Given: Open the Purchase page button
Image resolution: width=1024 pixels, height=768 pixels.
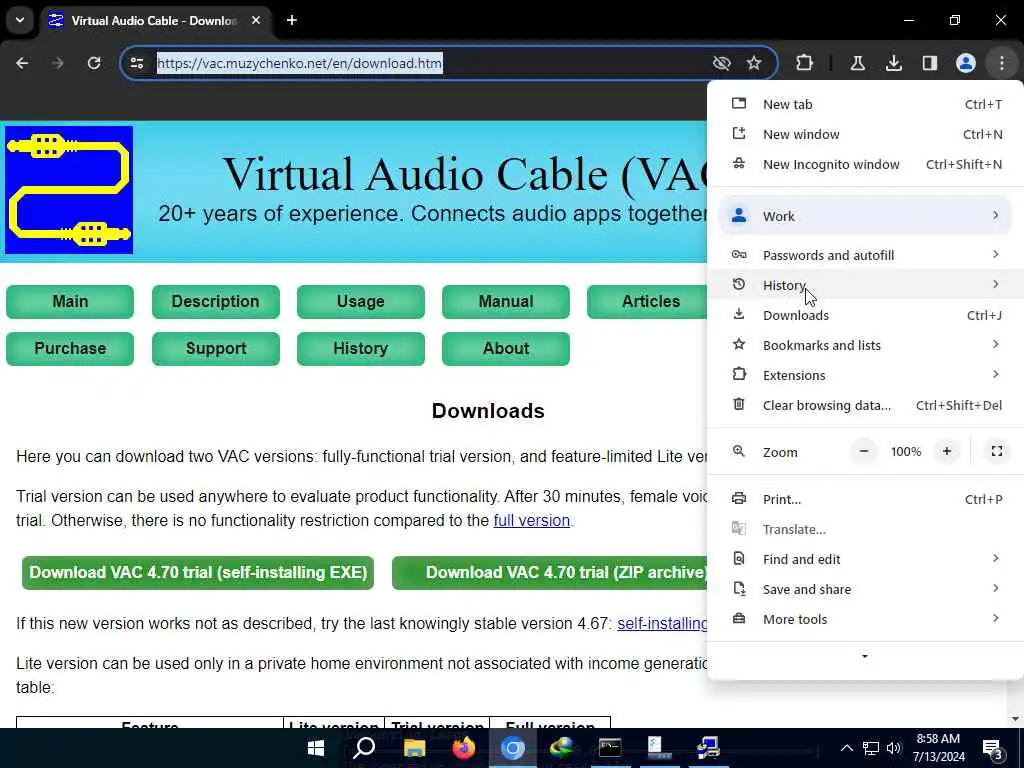Looking at the screenshot, I should pyautogui.click(x=70, y=349).
